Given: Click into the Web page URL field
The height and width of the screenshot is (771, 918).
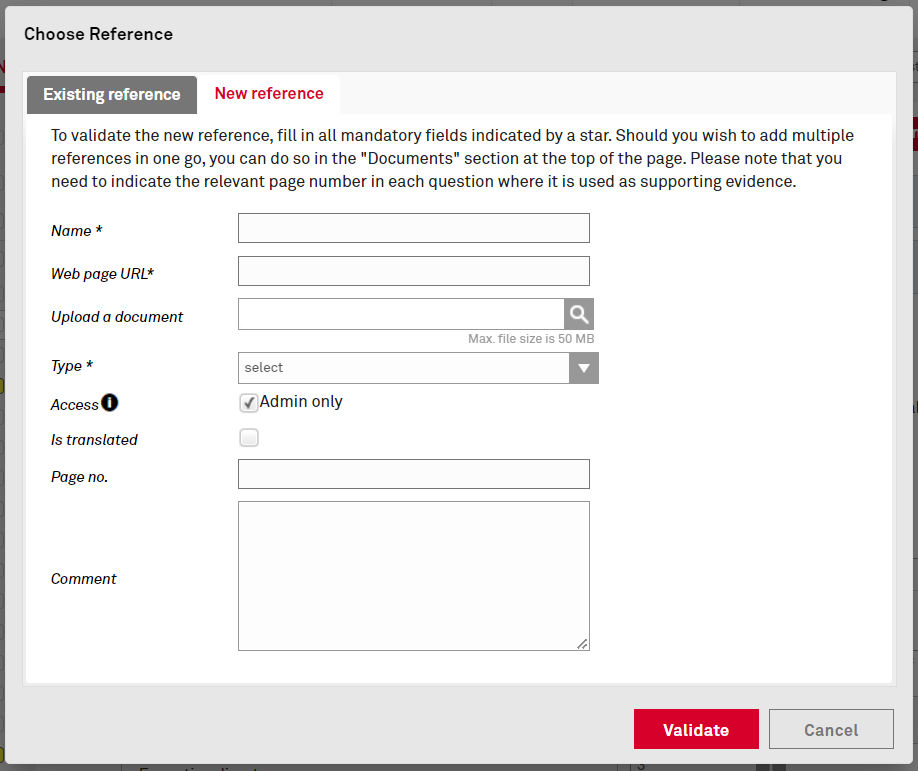Looking at the screenshot, I should coord(414,271).
